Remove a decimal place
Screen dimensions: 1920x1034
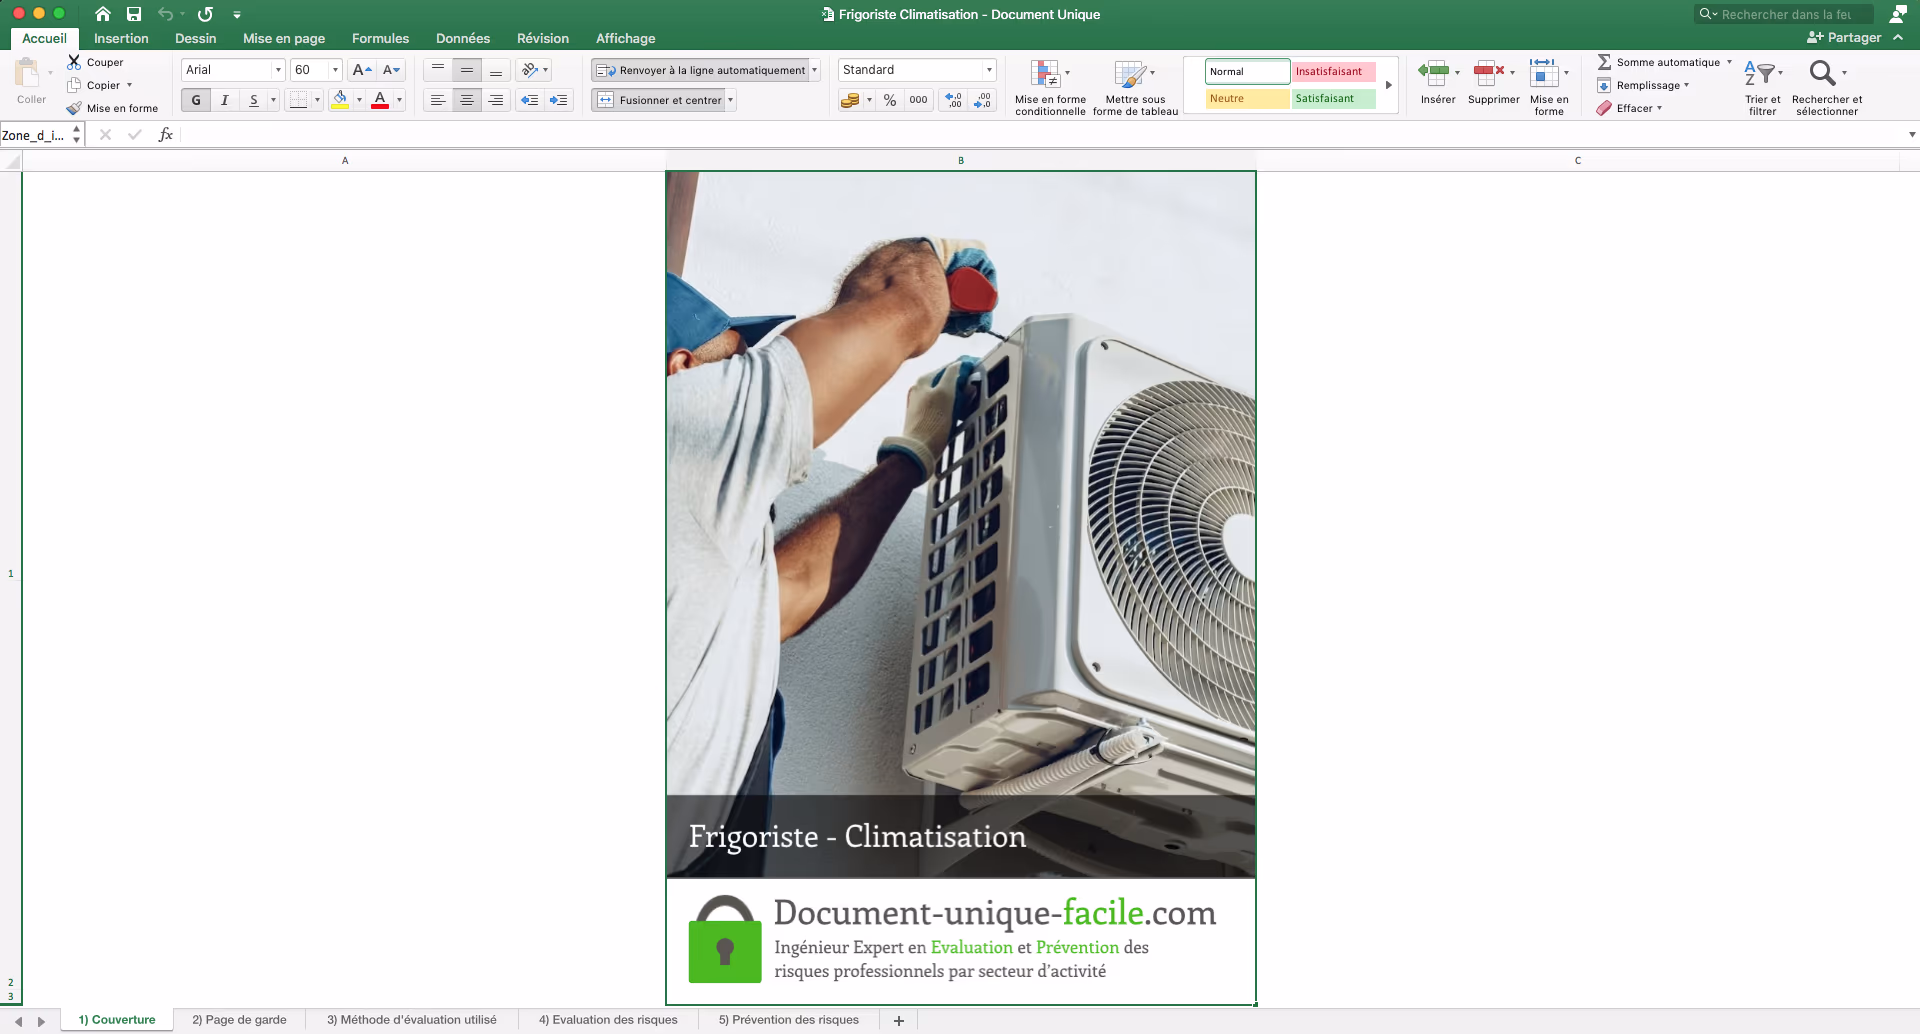coord(982,100)
